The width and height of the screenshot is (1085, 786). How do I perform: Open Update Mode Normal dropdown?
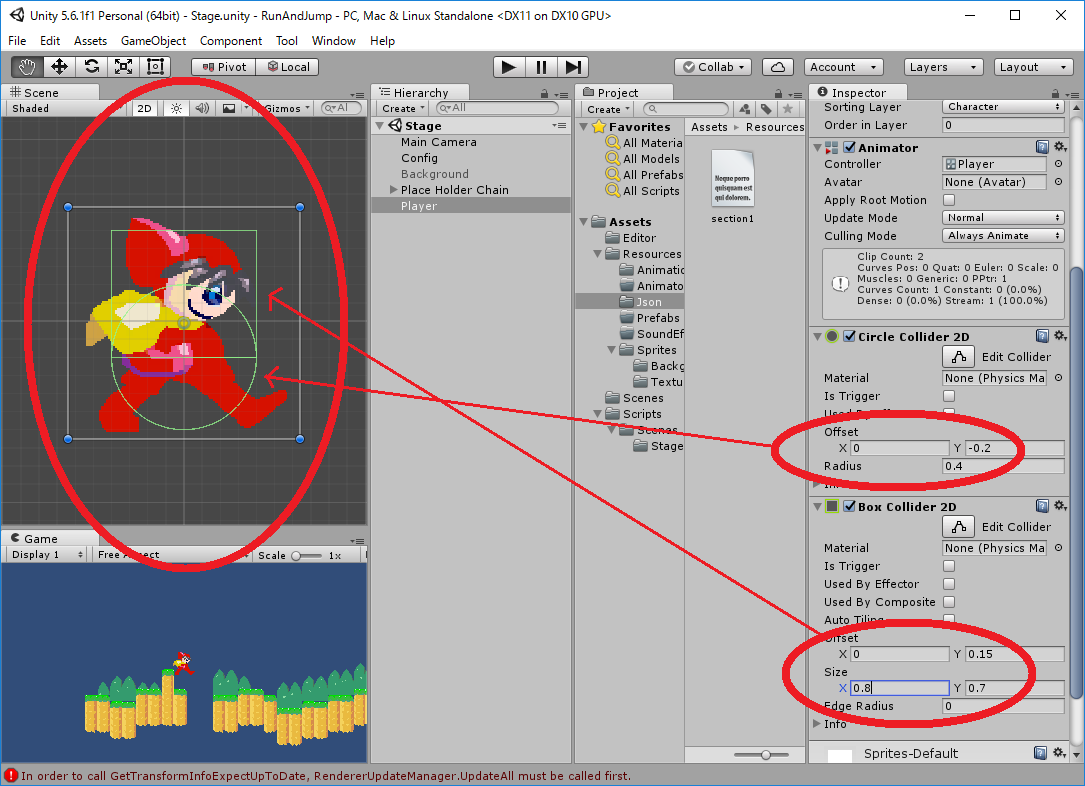[x=1003, y=217]
